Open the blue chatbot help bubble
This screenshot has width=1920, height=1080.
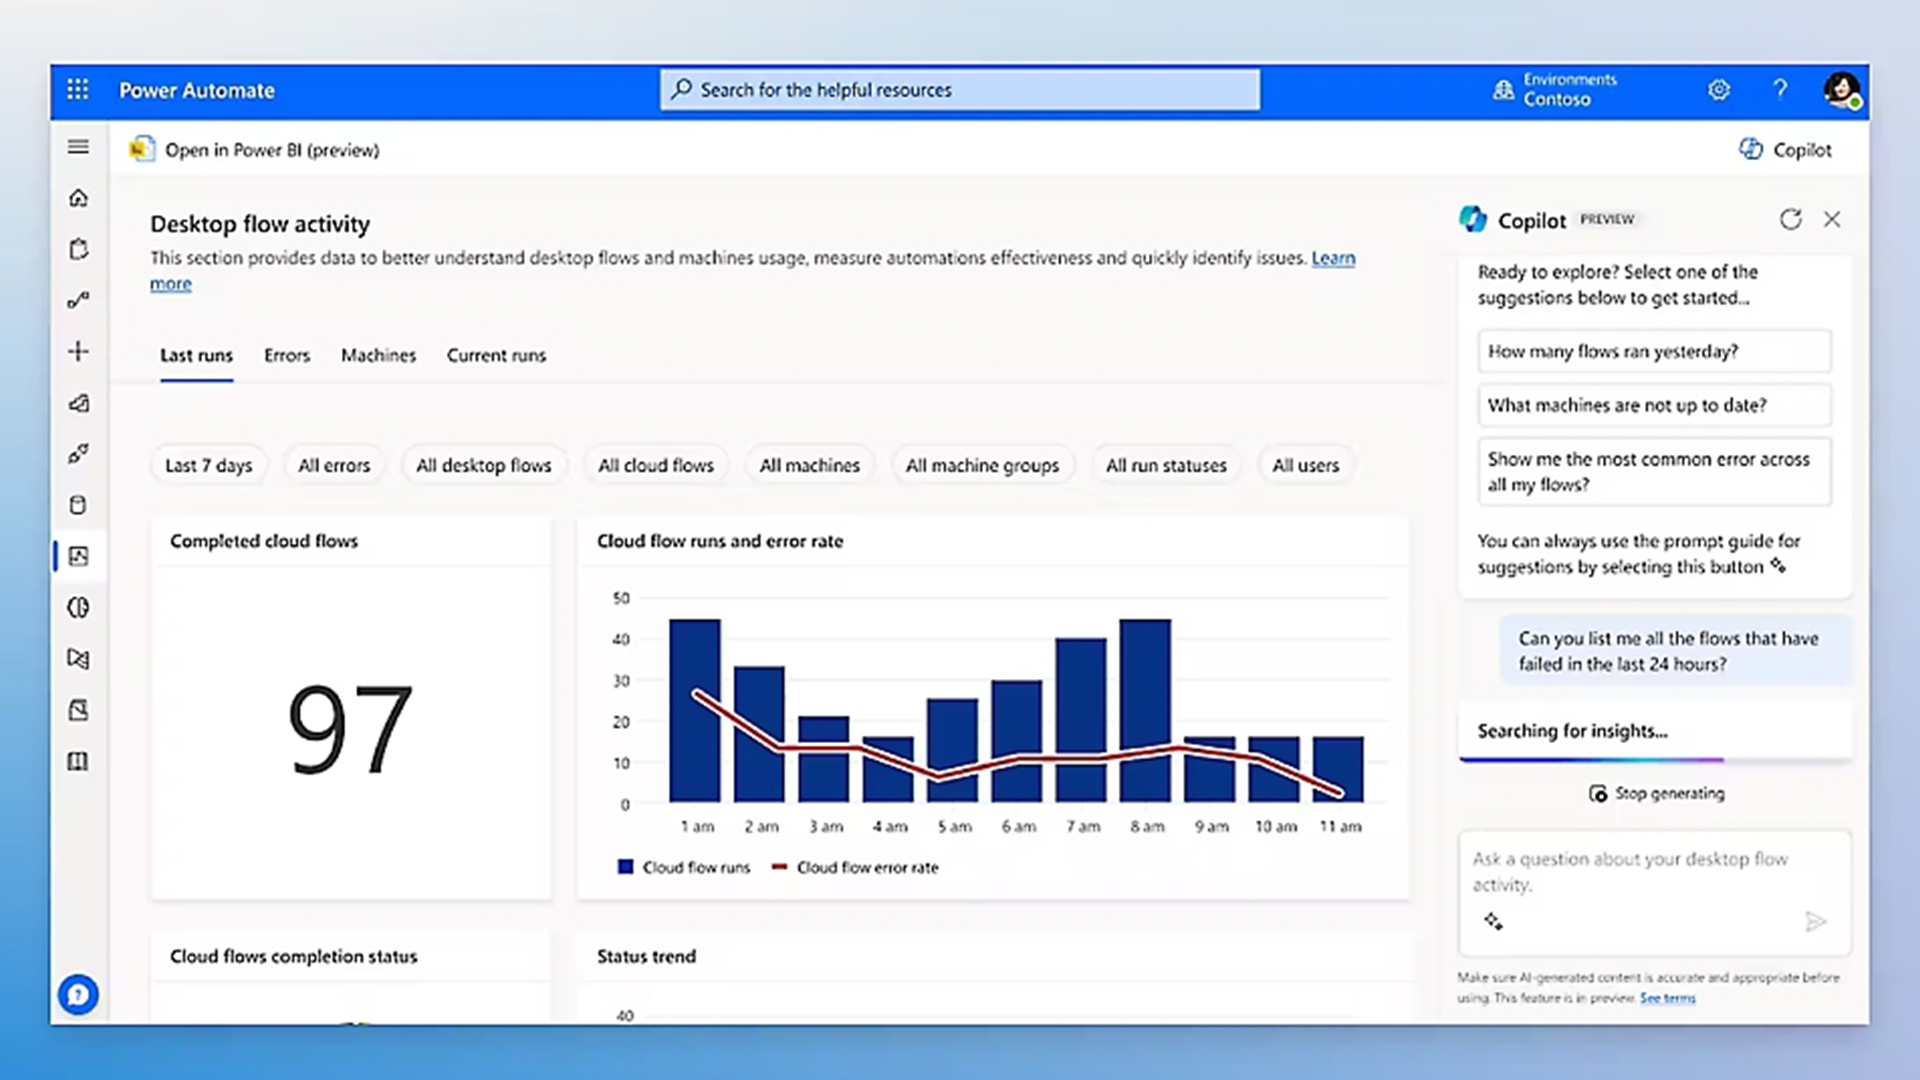[x=78, y=995]
